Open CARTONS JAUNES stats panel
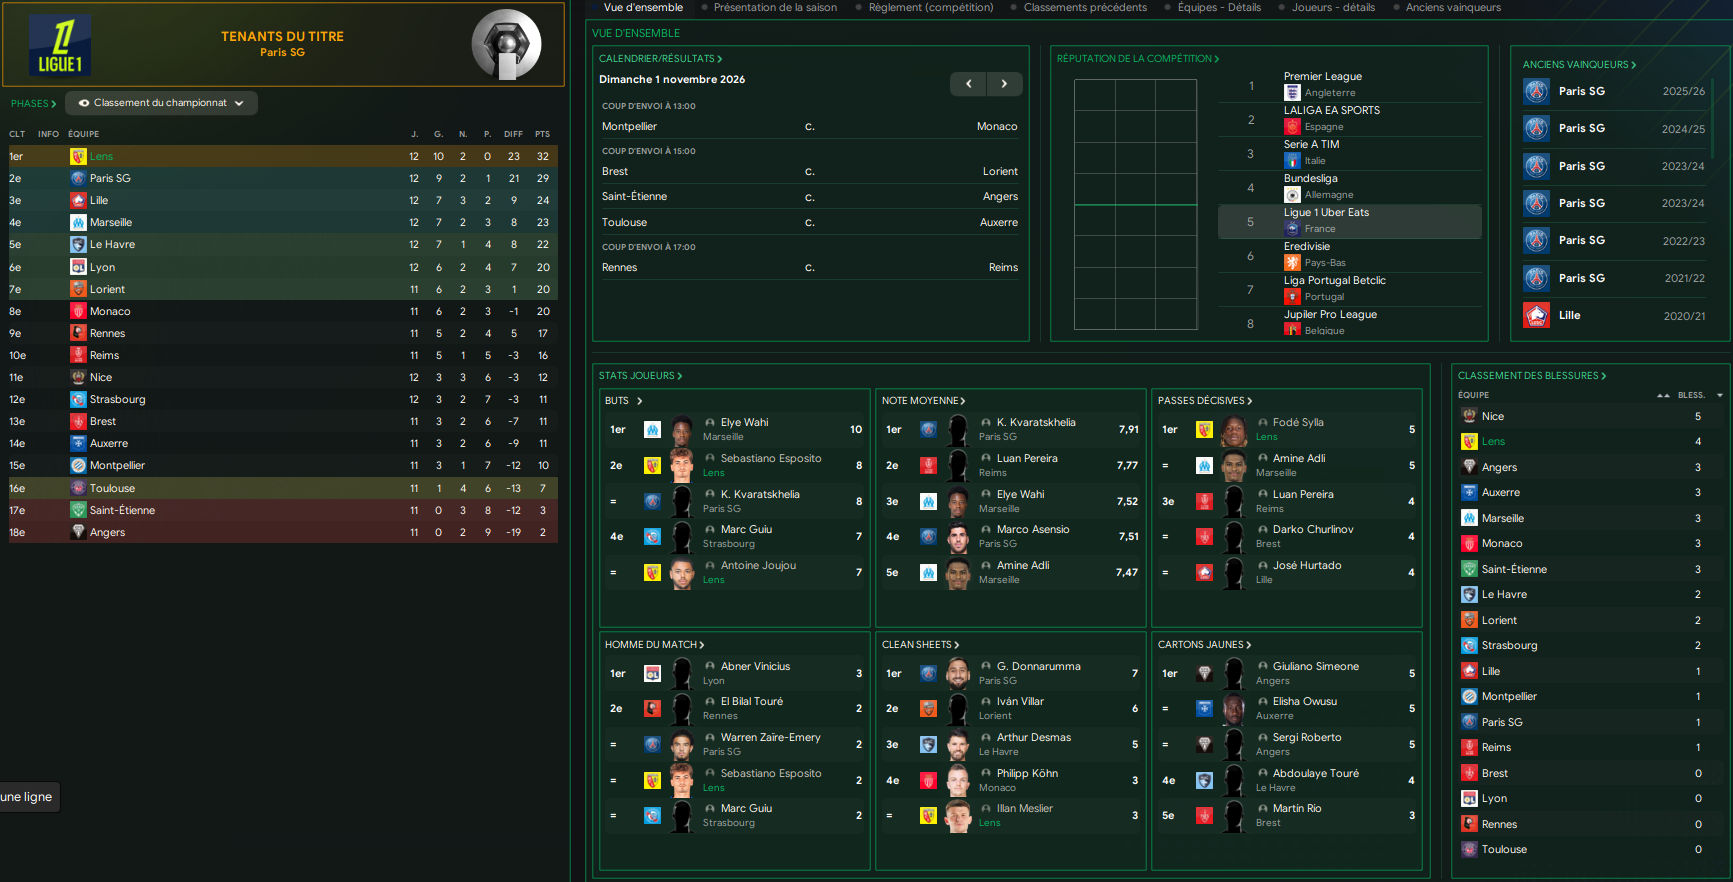1733x882 pixels. [x=1204, y=645]
